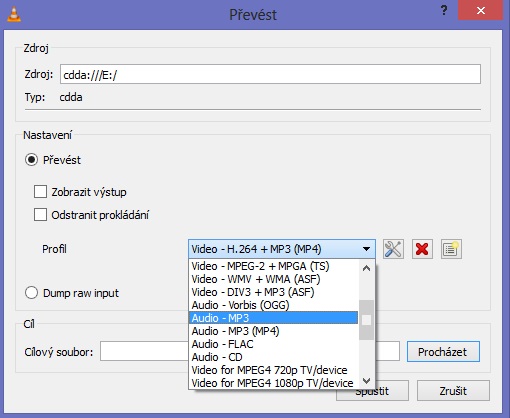Choose Audio - FLAC from profile list
This screenshot has height=418, width=510.
[273, 344]
